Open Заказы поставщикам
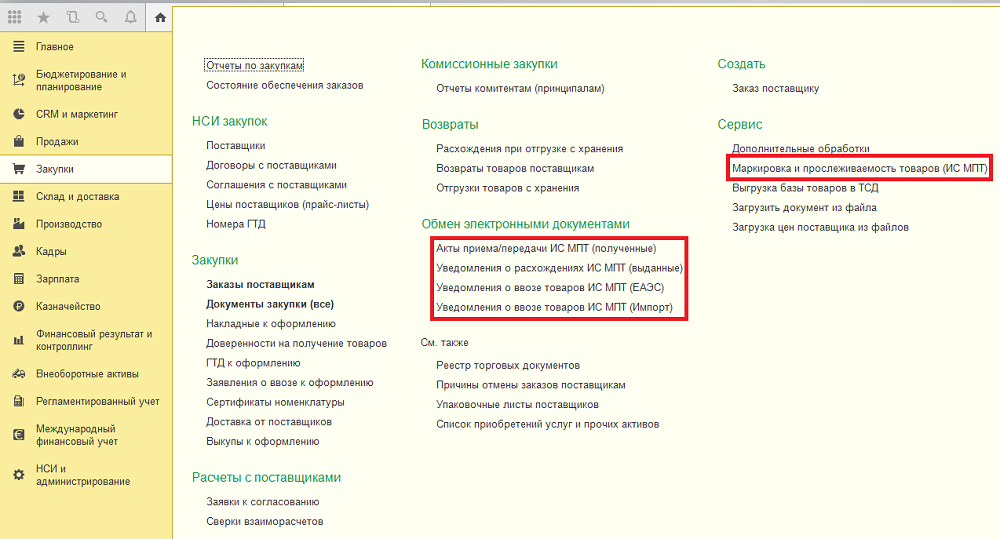The height and width of the screenshot is (539, 1000). [260, 284]
